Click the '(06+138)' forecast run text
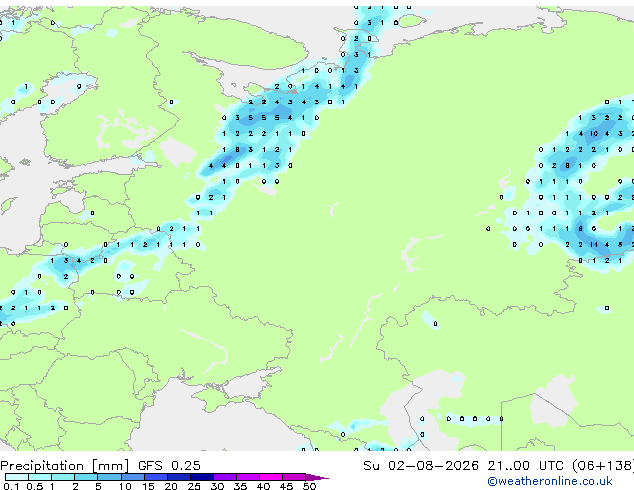Image resolution: width=634 pixels, height=490 pixels. 602,466
